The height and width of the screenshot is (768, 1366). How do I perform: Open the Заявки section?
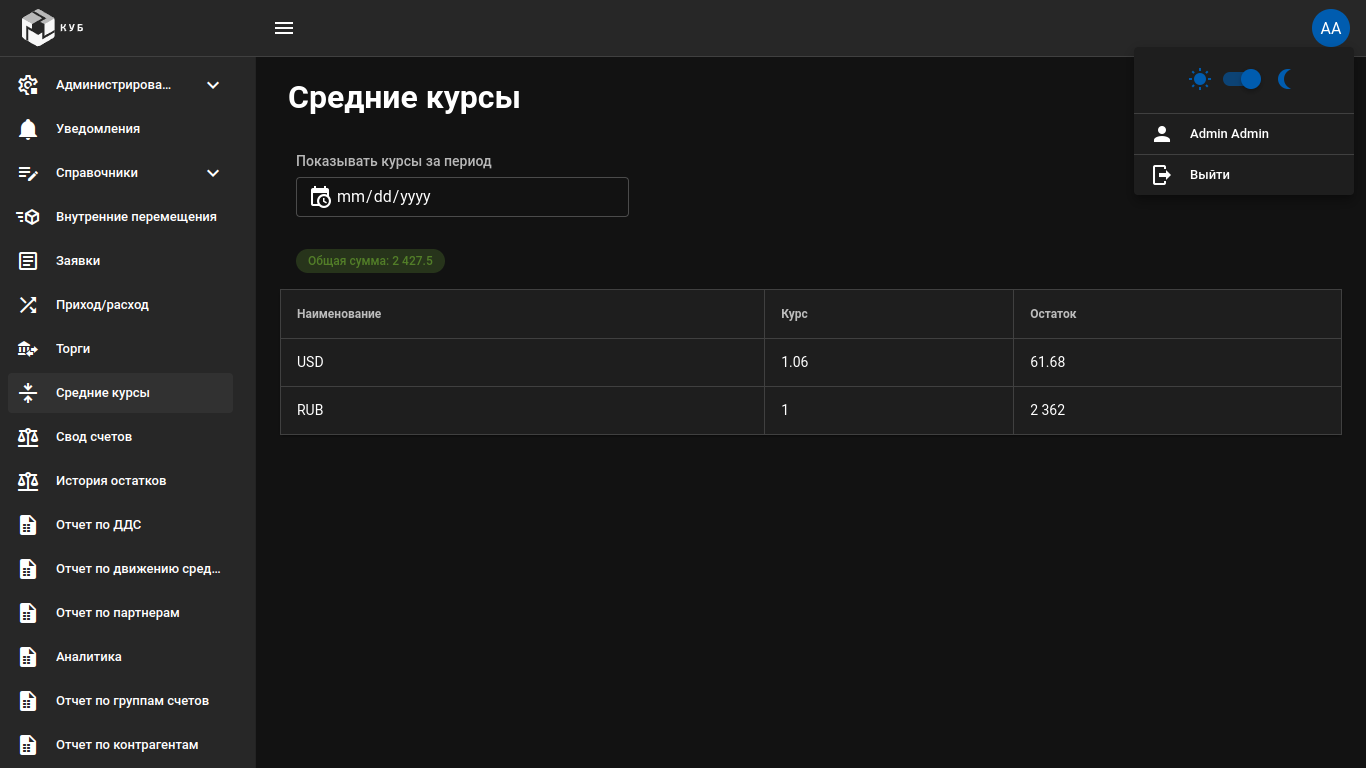(x=120, y=261)
